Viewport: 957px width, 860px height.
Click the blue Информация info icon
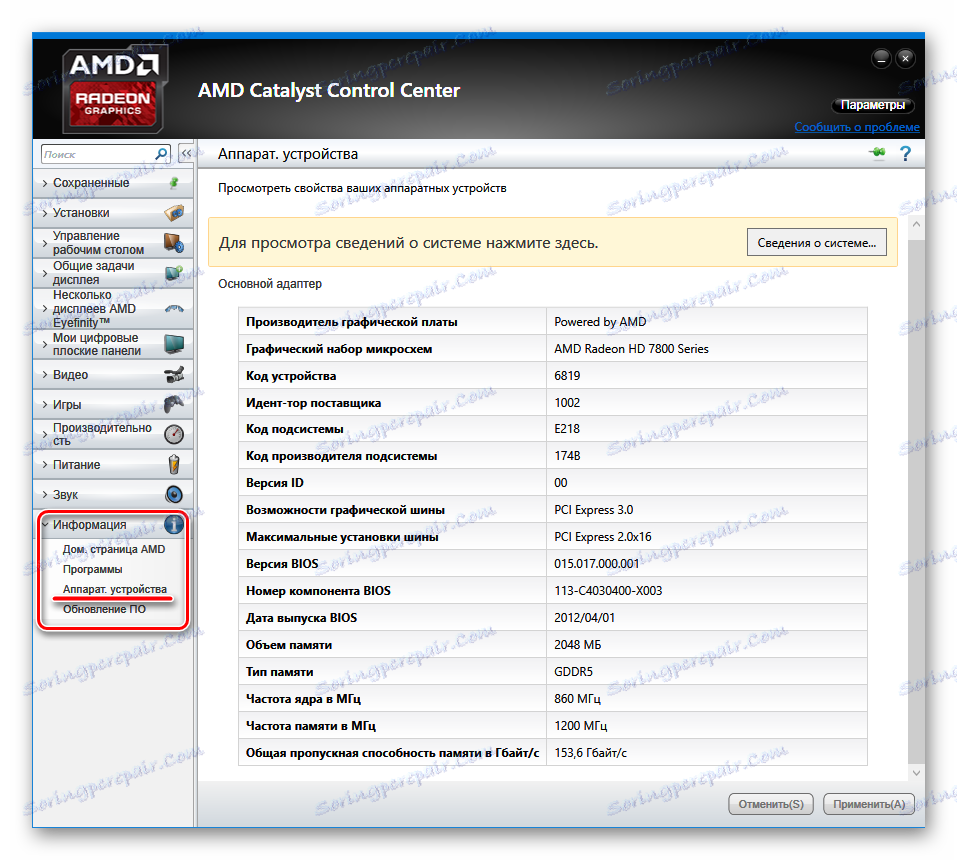click(x=172, y=524)
